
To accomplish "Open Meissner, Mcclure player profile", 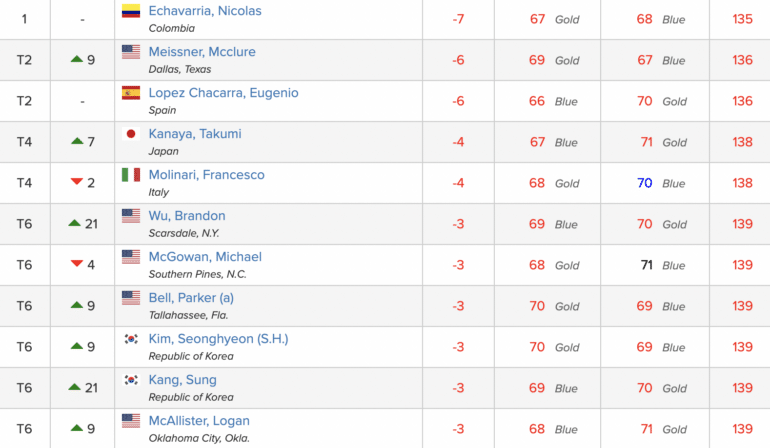I will click(202, 52).
